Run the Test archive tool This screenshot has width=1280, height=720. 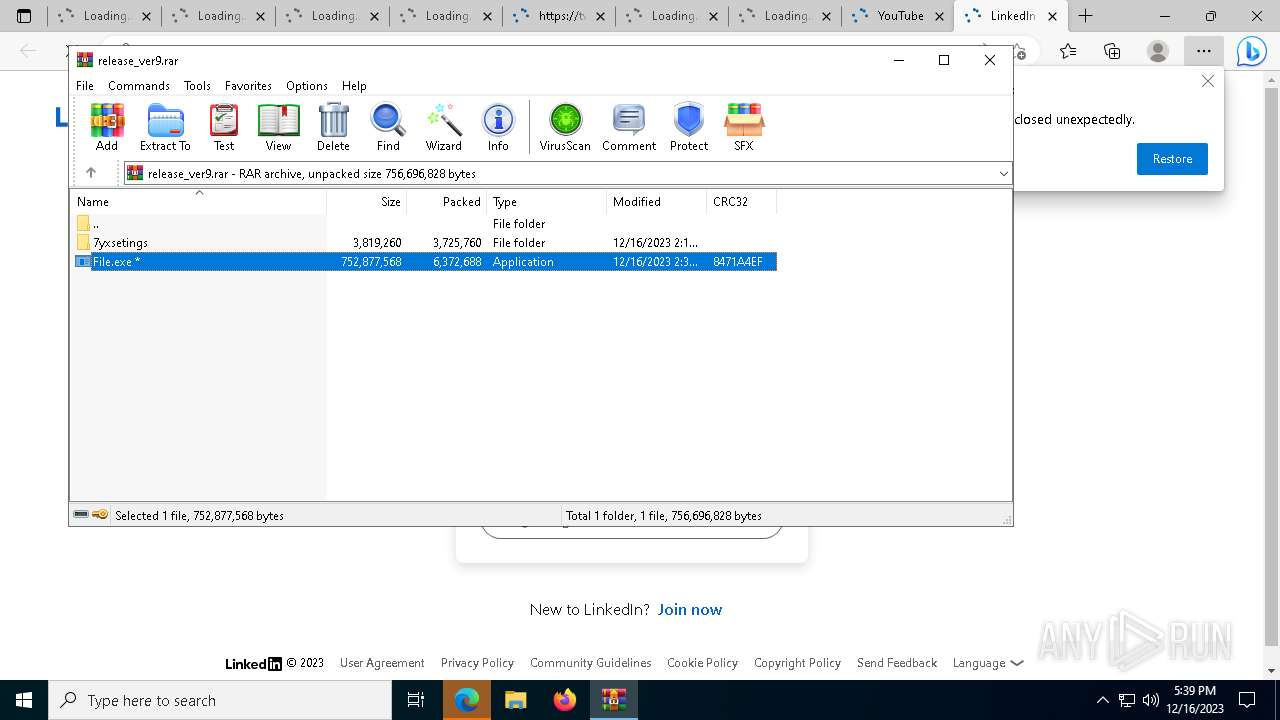coord(224,127)
